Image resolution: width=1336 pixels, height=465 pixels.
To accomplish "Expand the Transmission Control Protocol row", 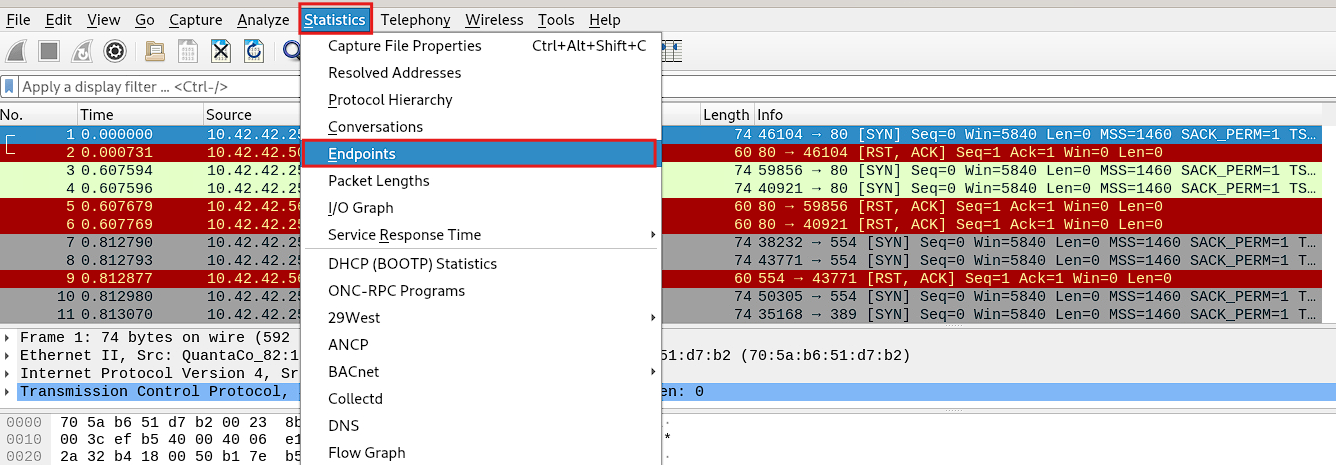I will 9,392.
